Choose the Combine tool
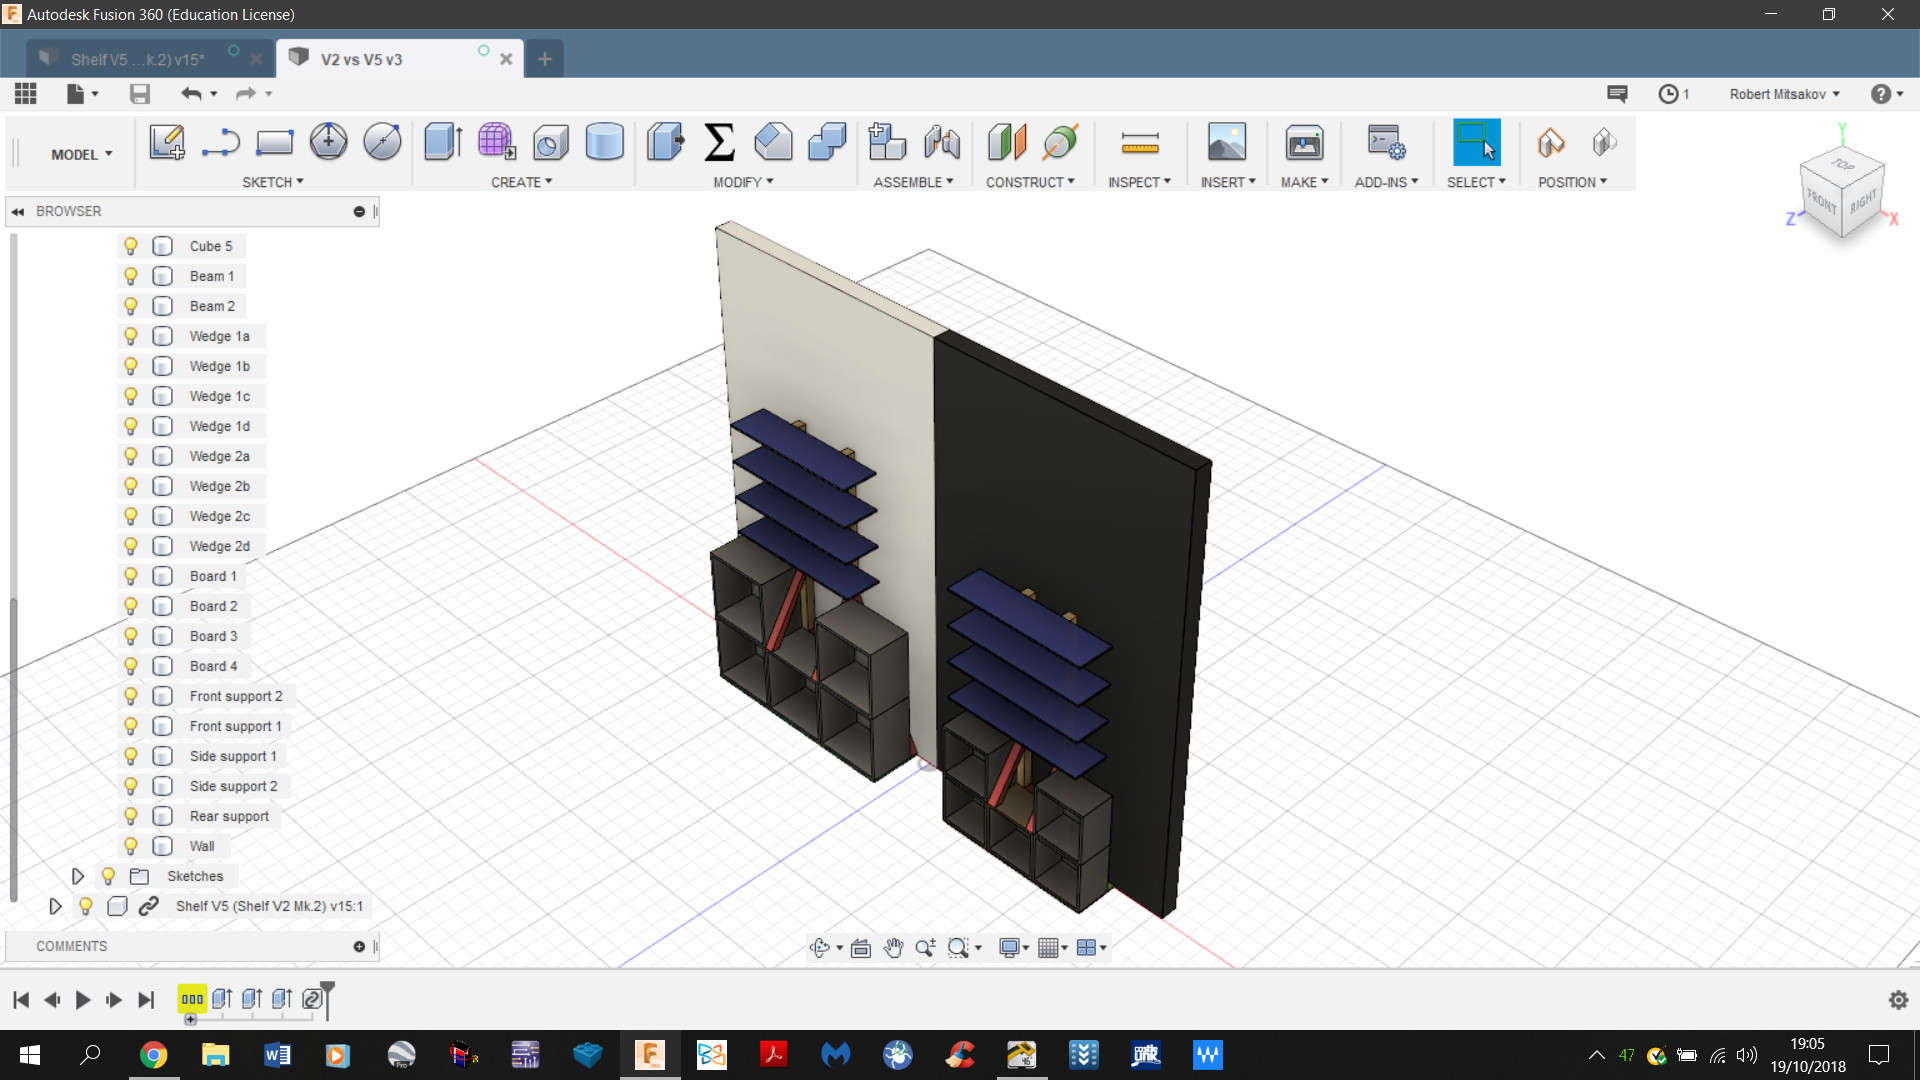This screenshot has height=1080, width=1920. pyautogui.click(x=827, y=143)
